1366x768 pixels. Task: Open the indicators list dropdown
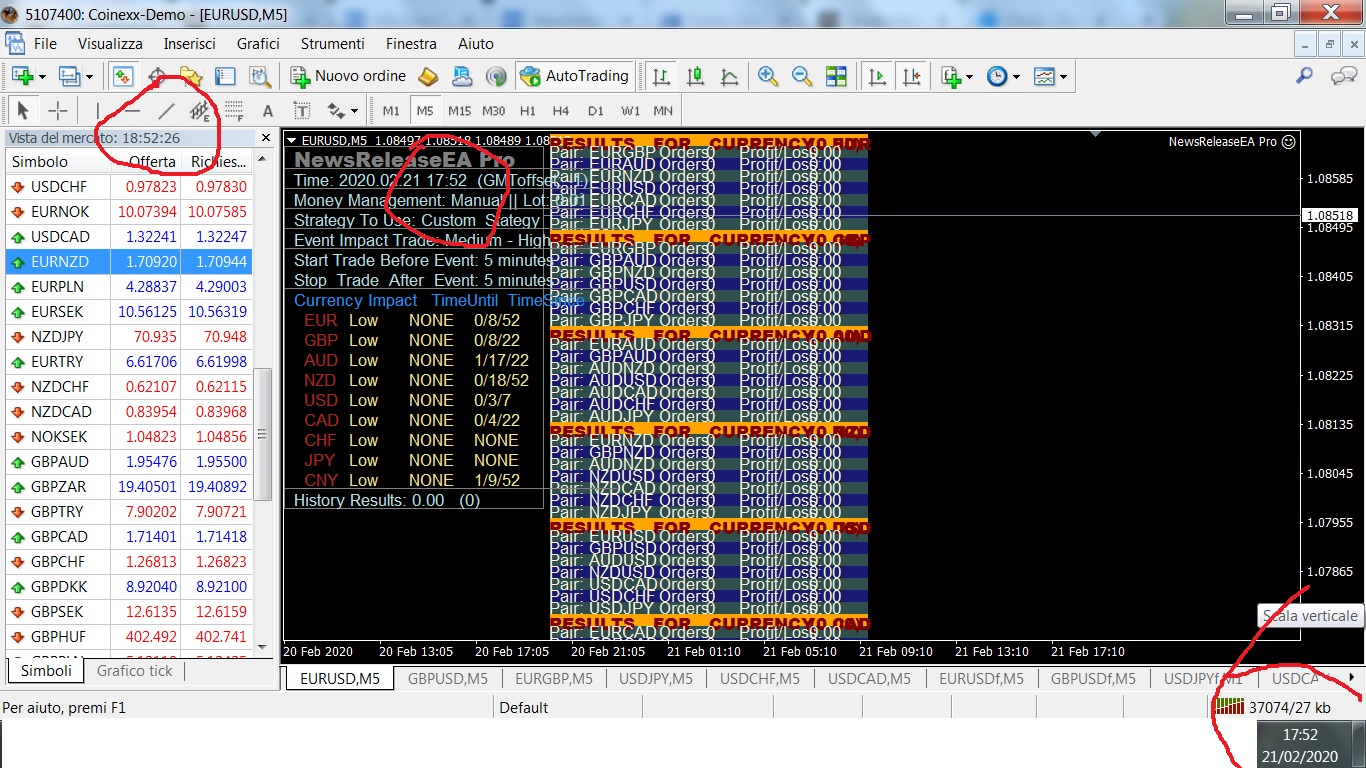pyautogui.click(x=955, y=76)
